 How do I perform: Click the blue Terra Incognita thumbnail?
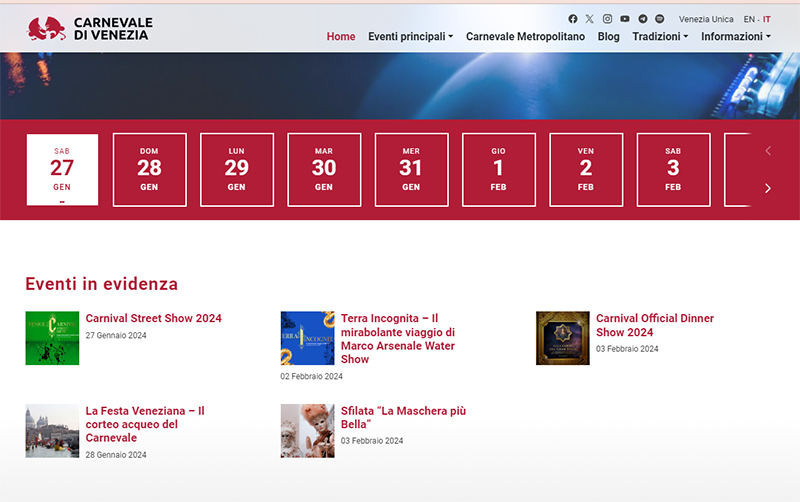pyautogui.click(x=307, y=338)
